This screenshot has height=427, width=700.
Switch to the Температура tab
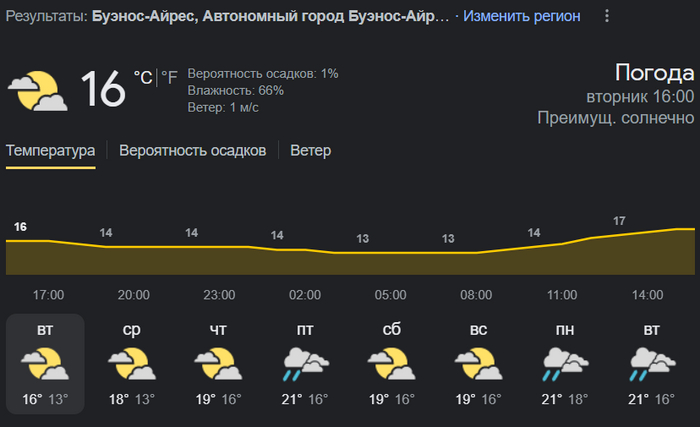pyautogui.click(x=51, y=151)
